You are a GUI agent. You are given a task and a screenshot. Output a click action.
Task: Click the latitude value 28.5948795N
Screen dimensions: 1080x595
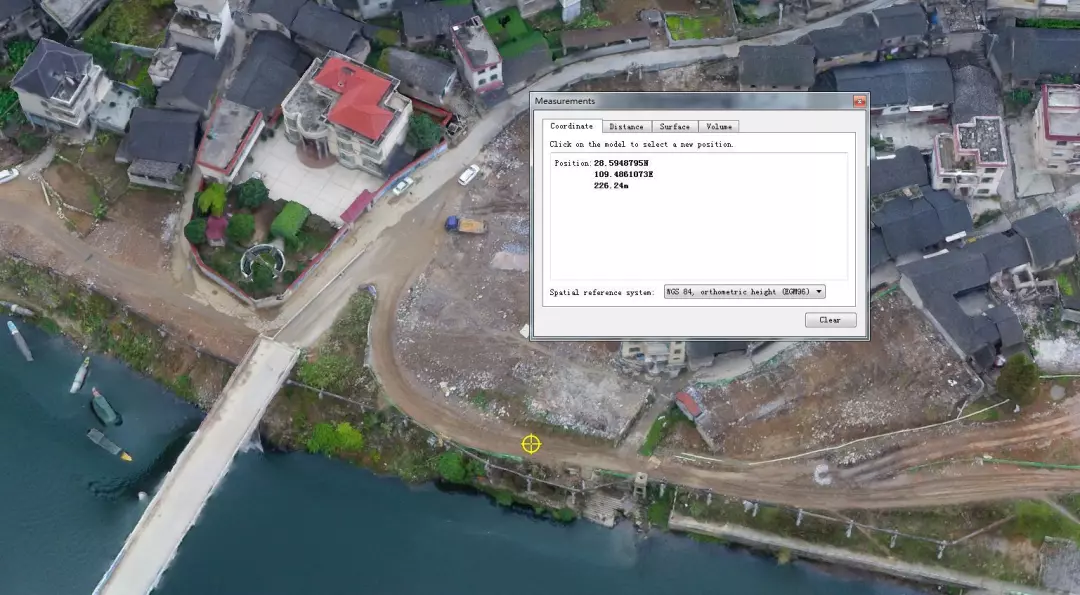point(623,163)
